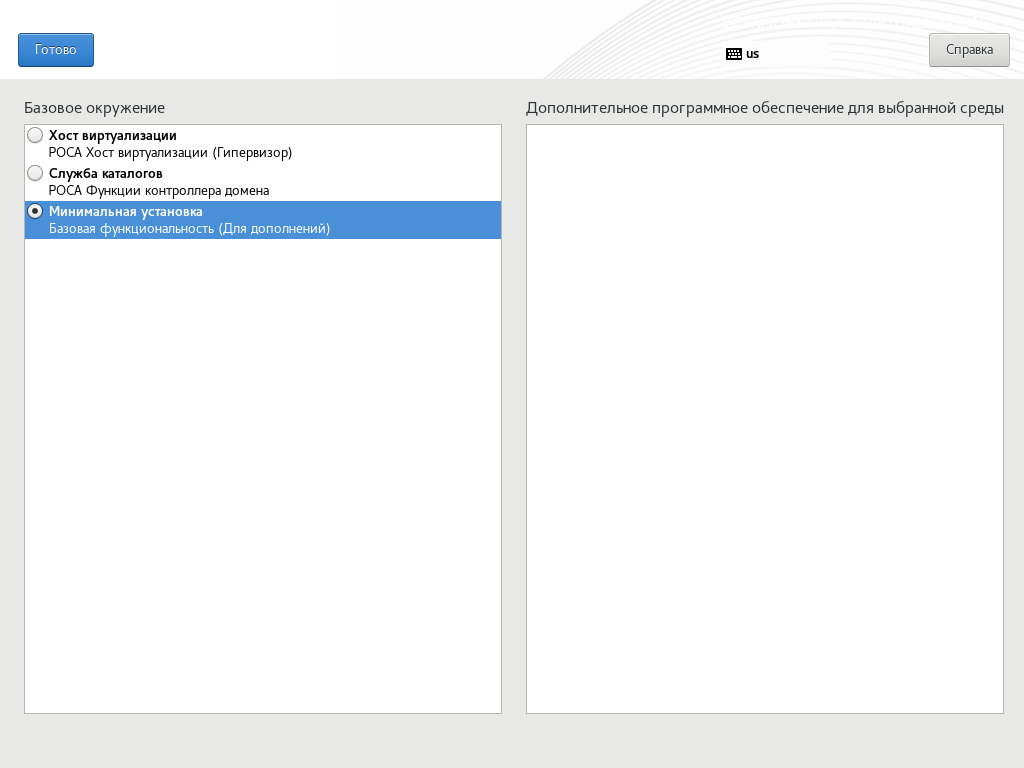This screenshot has height=768, width=1024.
Task: Choose the bold "Служба каталогов" title
Action: (105, 173)
